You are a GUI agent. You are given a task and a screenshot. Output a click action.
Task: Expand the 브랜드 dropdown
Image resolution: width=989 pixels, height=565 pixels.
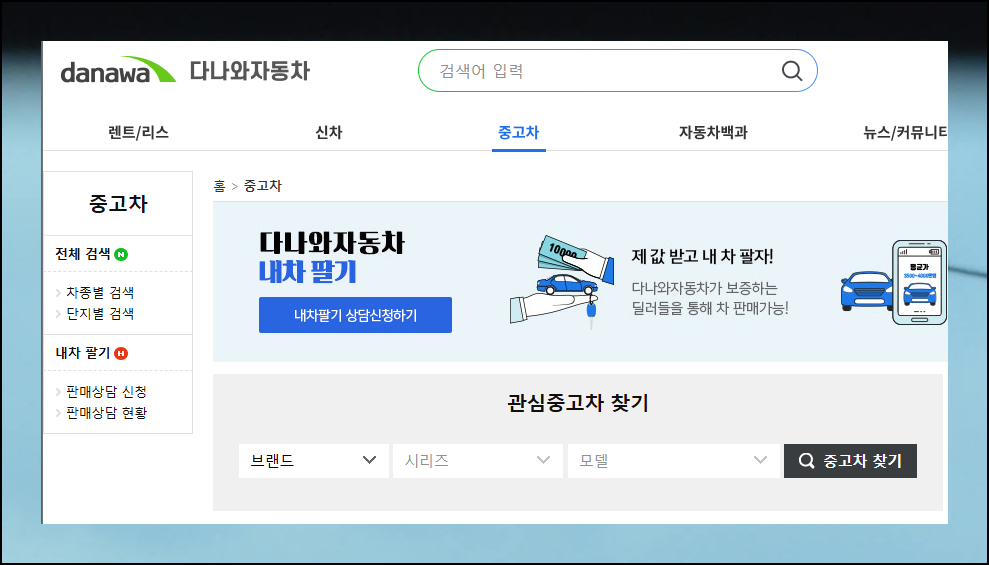coord(313,461)
